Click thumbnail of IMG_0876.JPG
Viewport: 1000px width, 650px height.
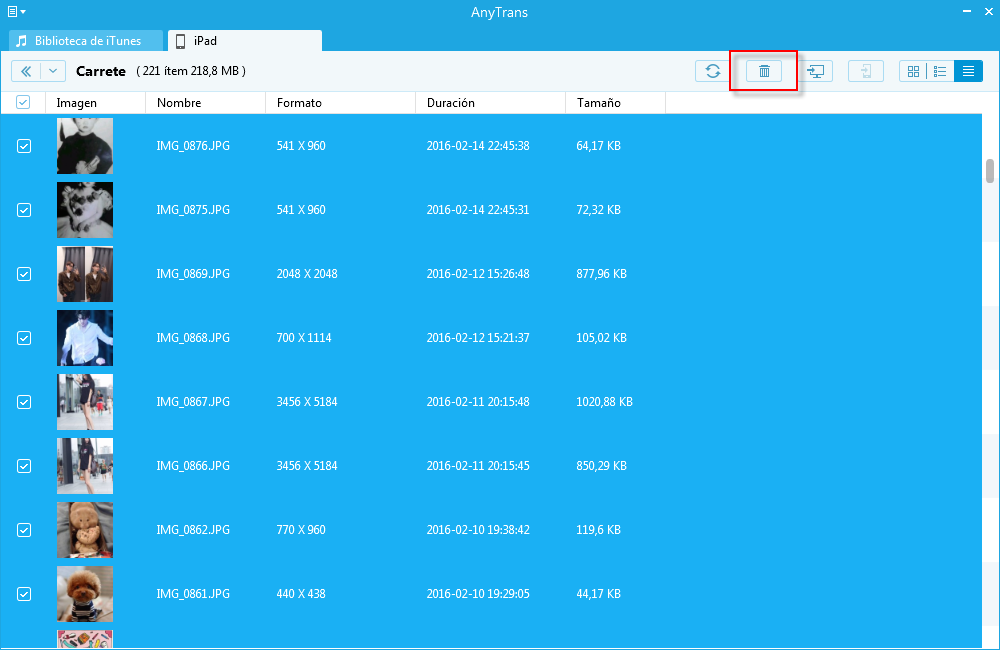point(85,146)
